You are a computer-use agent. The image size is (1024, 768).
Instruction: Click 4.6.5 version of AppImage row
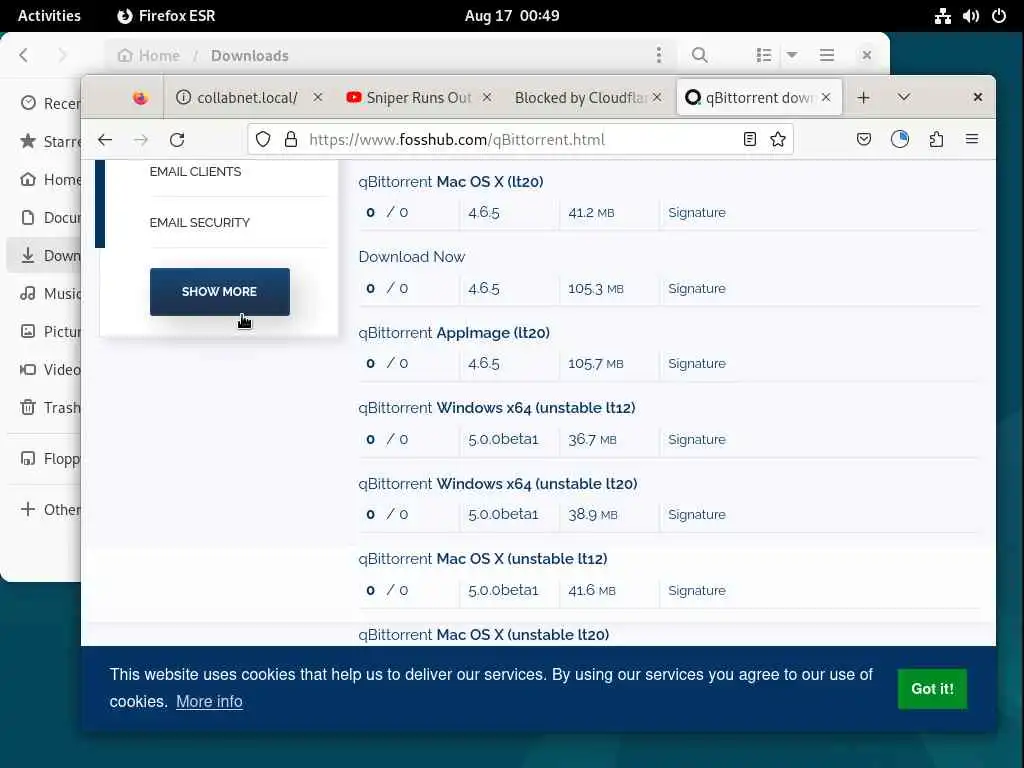484,364
